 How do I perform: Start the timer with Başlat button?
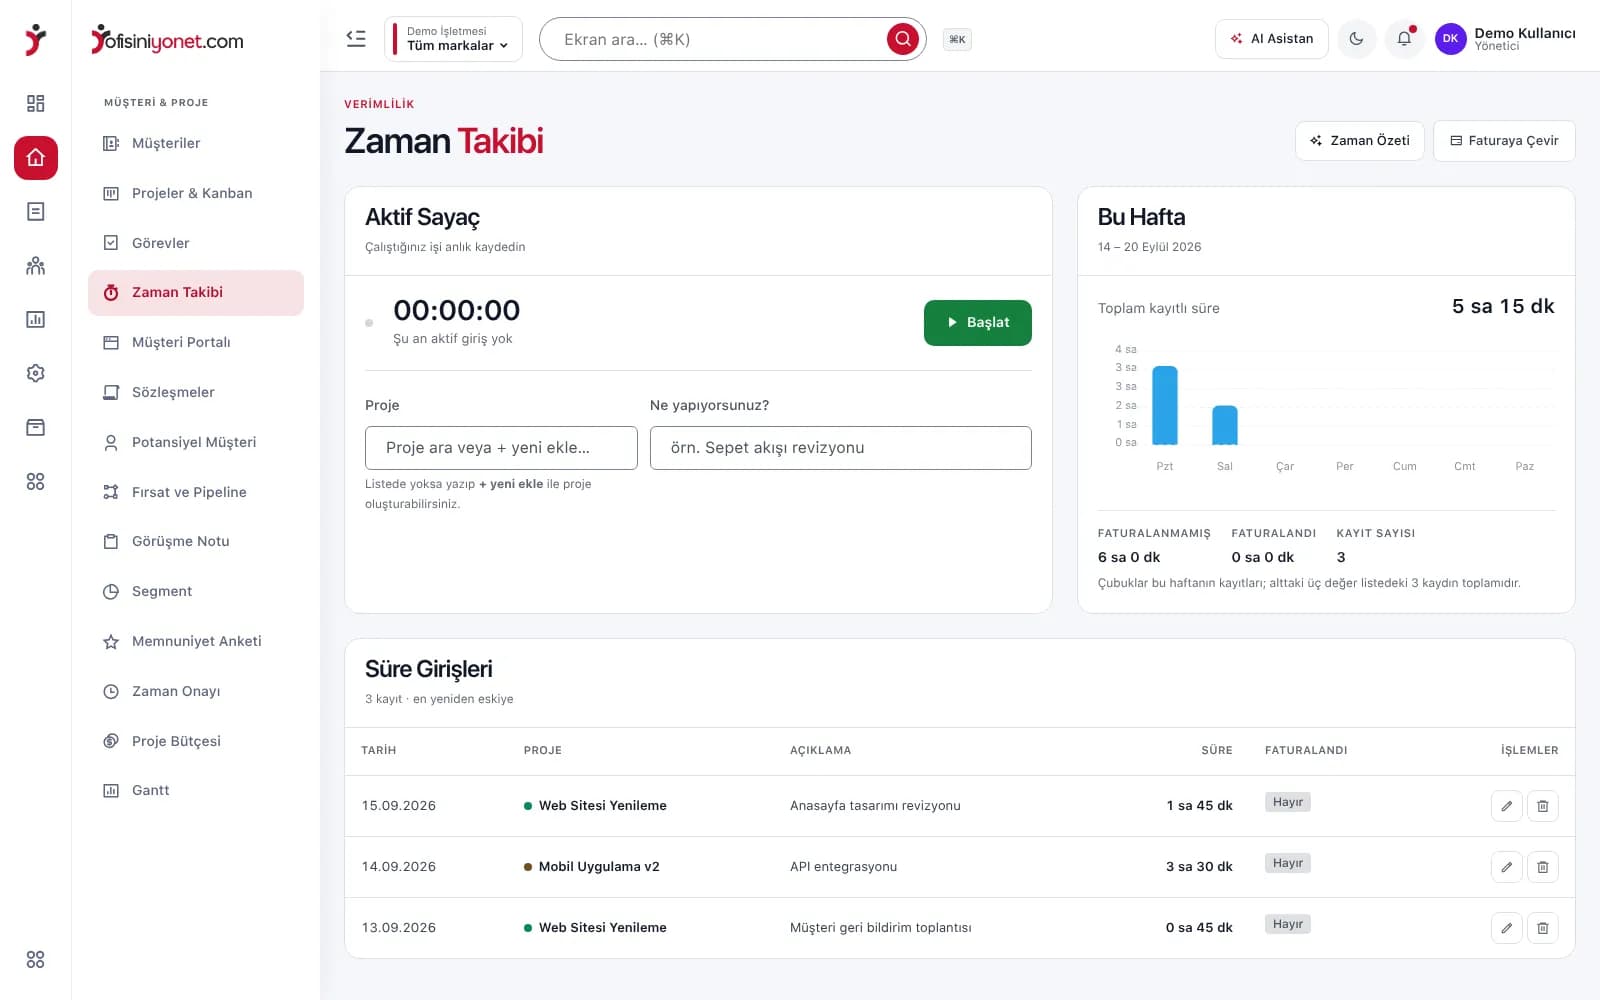click(977, 323)
